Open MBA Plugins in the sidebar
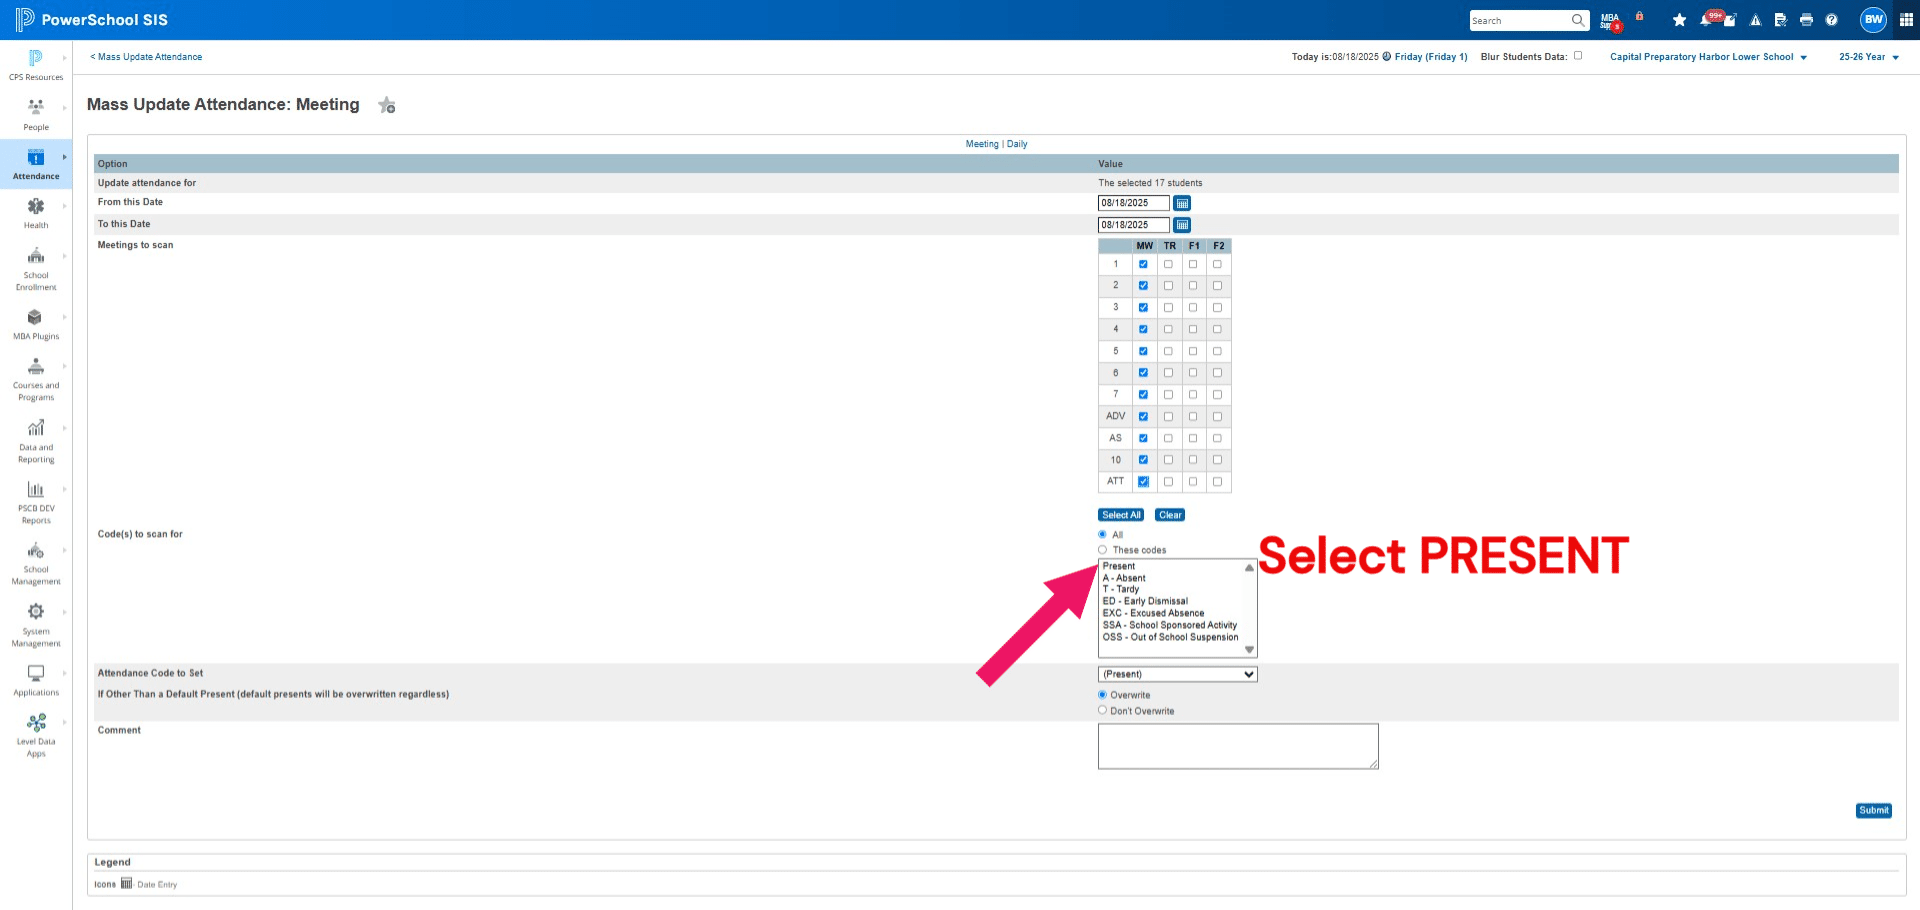 (36, 325)
